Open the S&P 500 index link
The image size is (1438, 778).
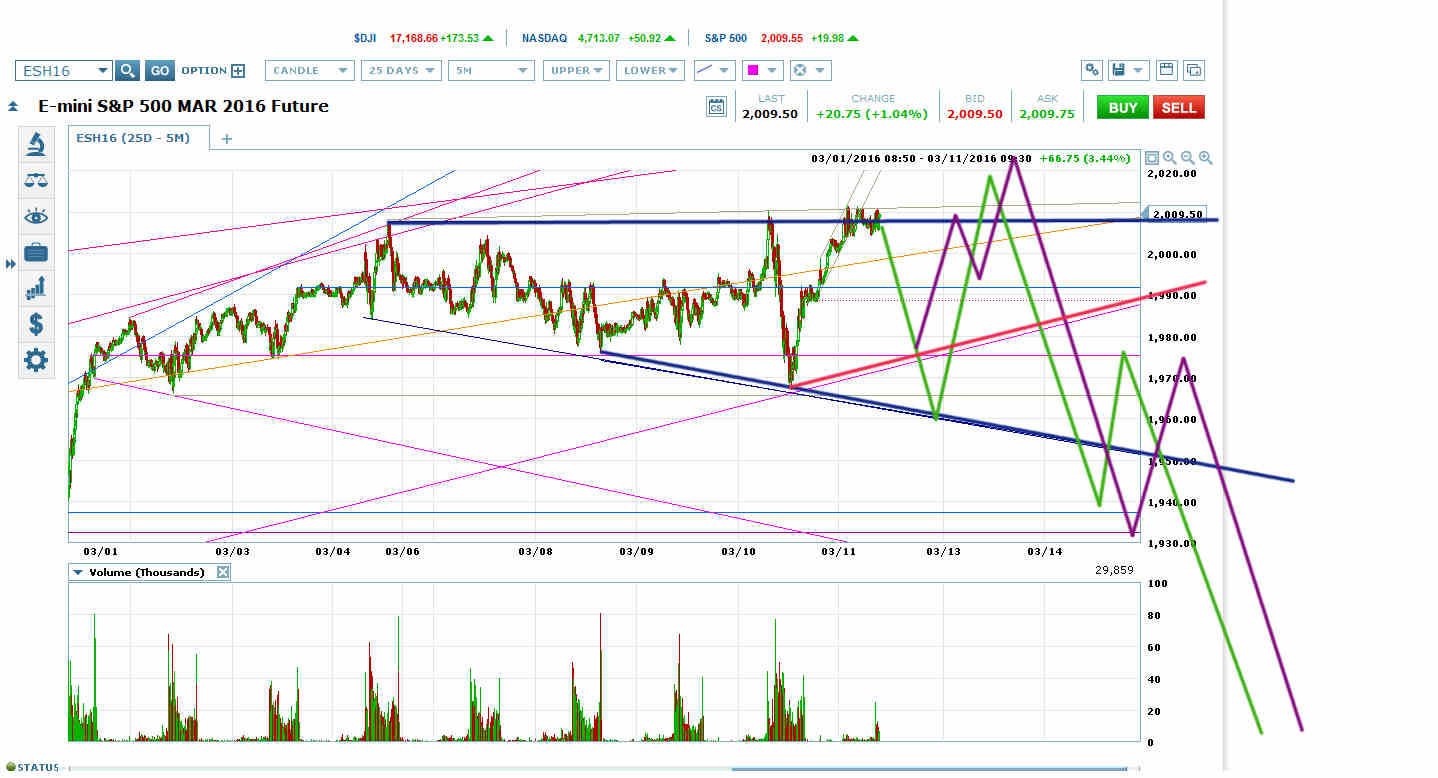[x=726, y=38]
